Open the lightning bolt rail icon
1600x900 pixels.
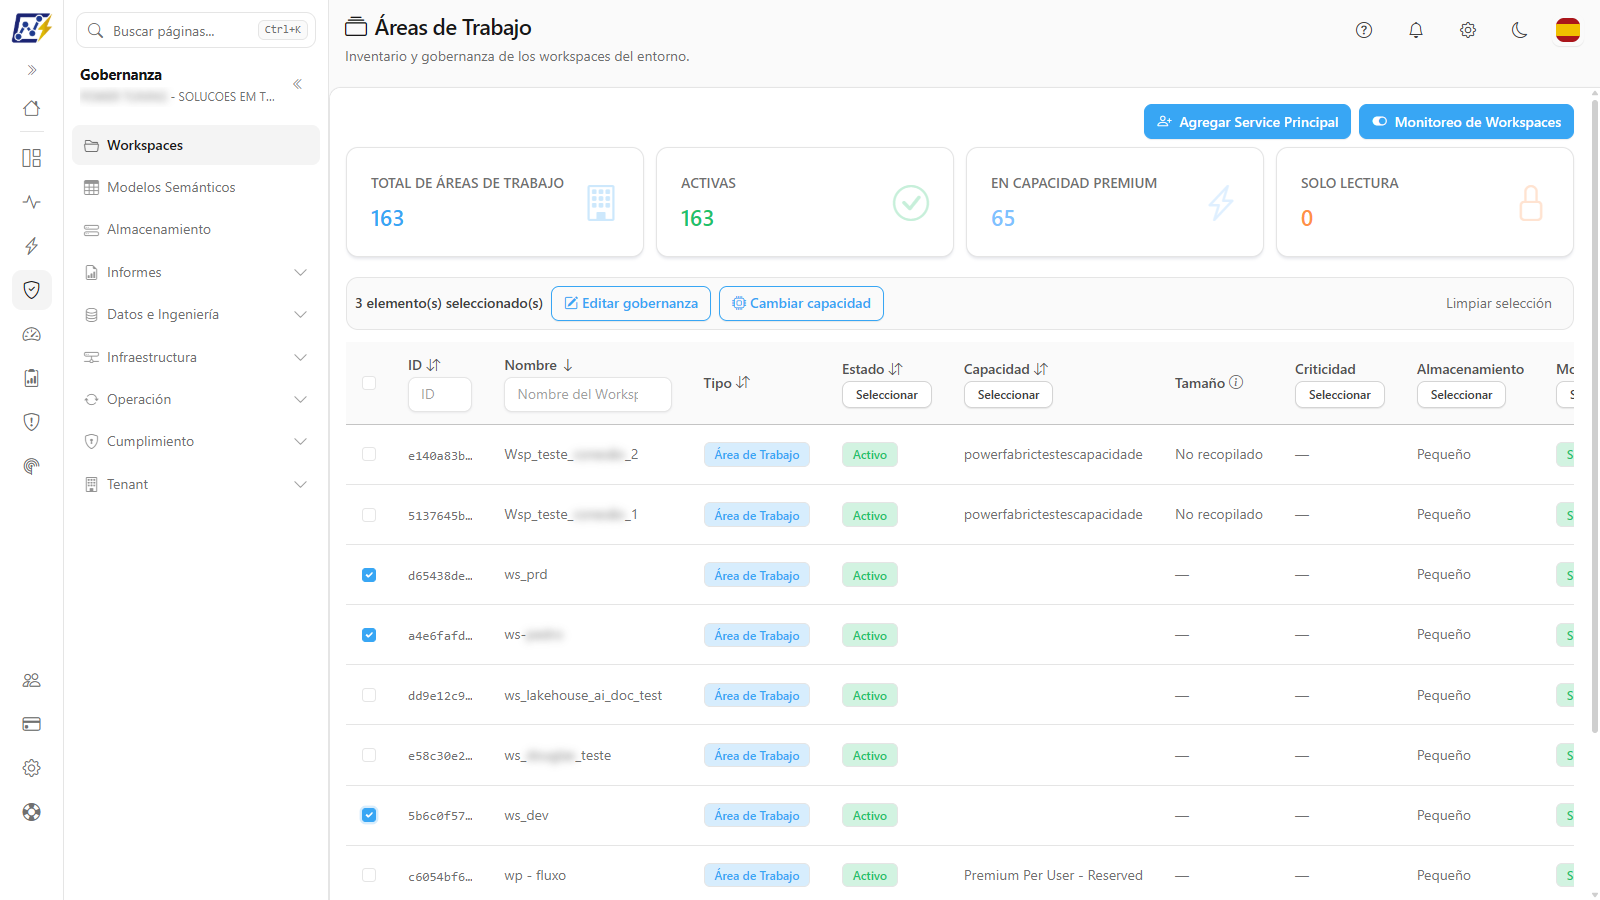pyautogui.click(x=32, y=246)
